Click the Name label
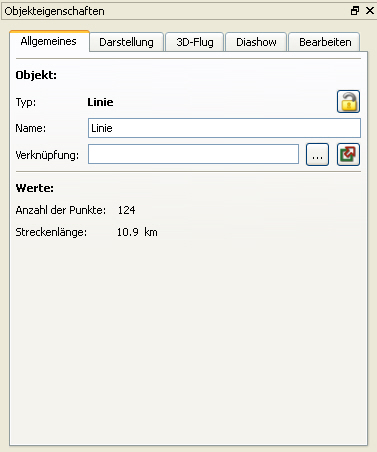Image resolution: width=377 pixels, height=452 pixels. tap(31, 128)
